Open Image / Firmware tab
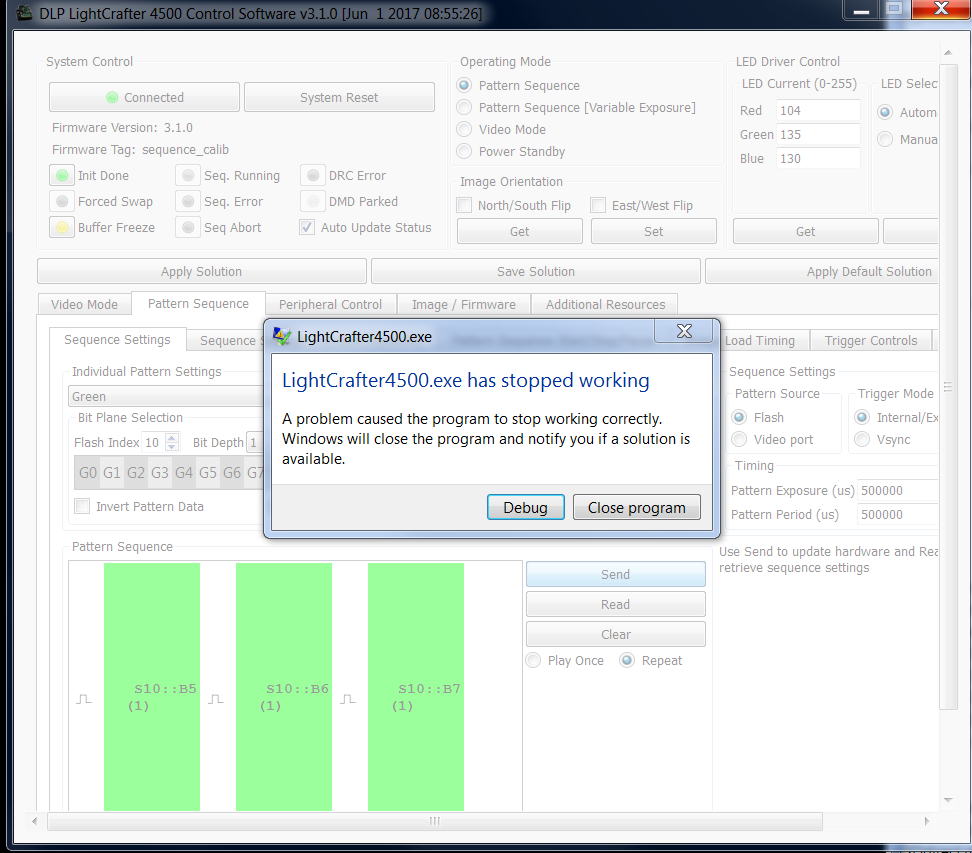 pos(464,304)
